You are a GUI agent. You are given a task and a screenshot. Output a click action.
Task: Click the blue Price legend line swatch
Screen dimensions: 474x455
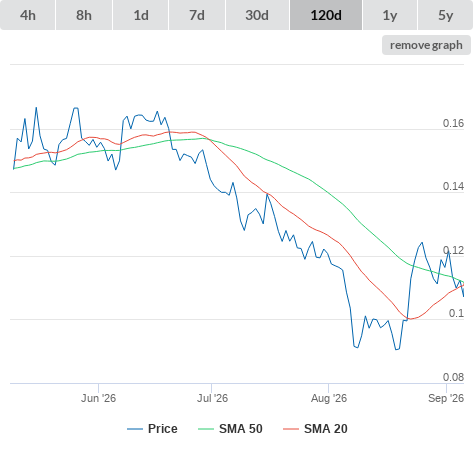pos(135,429)
